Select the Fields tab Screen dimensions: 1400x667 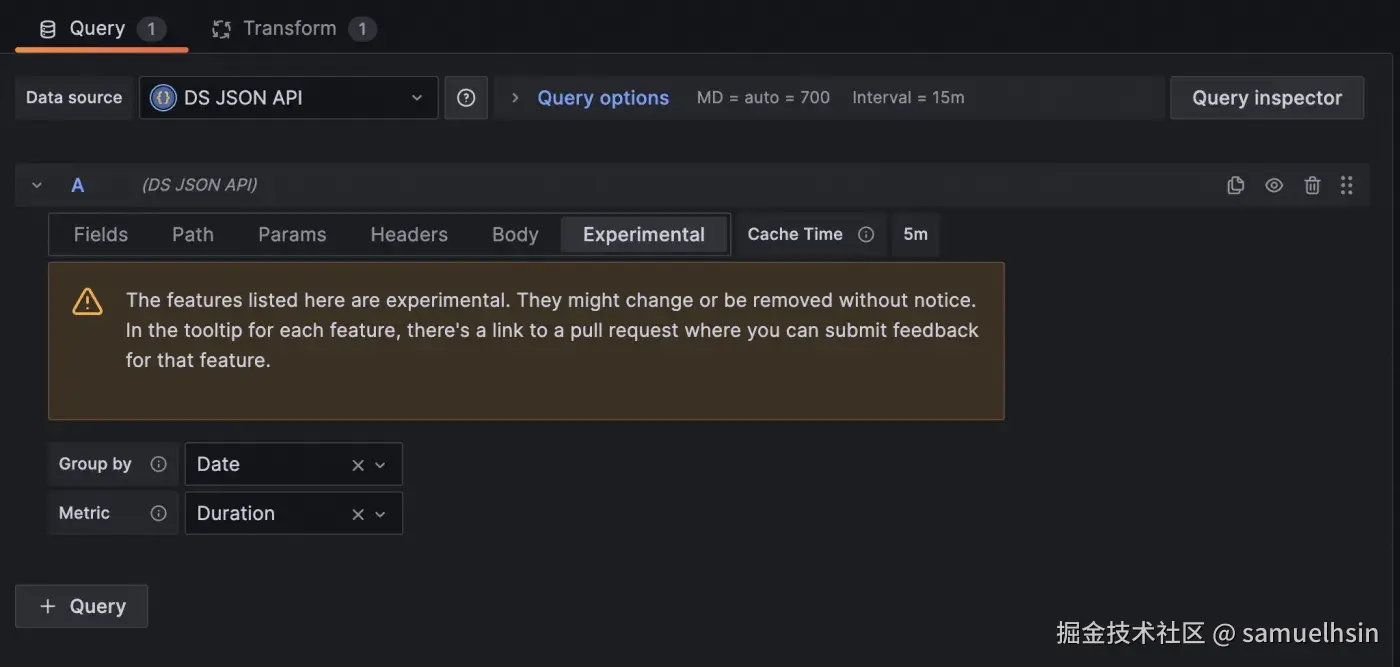(x=101, y=235)
